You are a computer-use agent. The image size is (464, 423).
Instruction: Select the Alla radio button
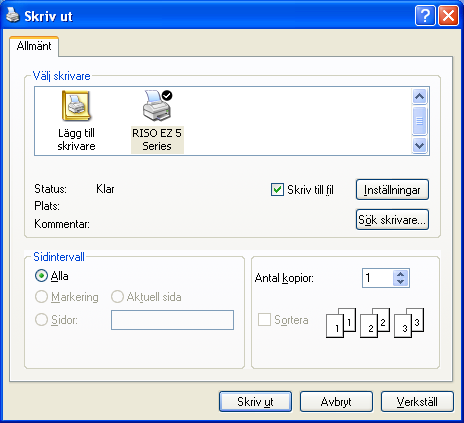pyautogui.click(x=41, y=276)
